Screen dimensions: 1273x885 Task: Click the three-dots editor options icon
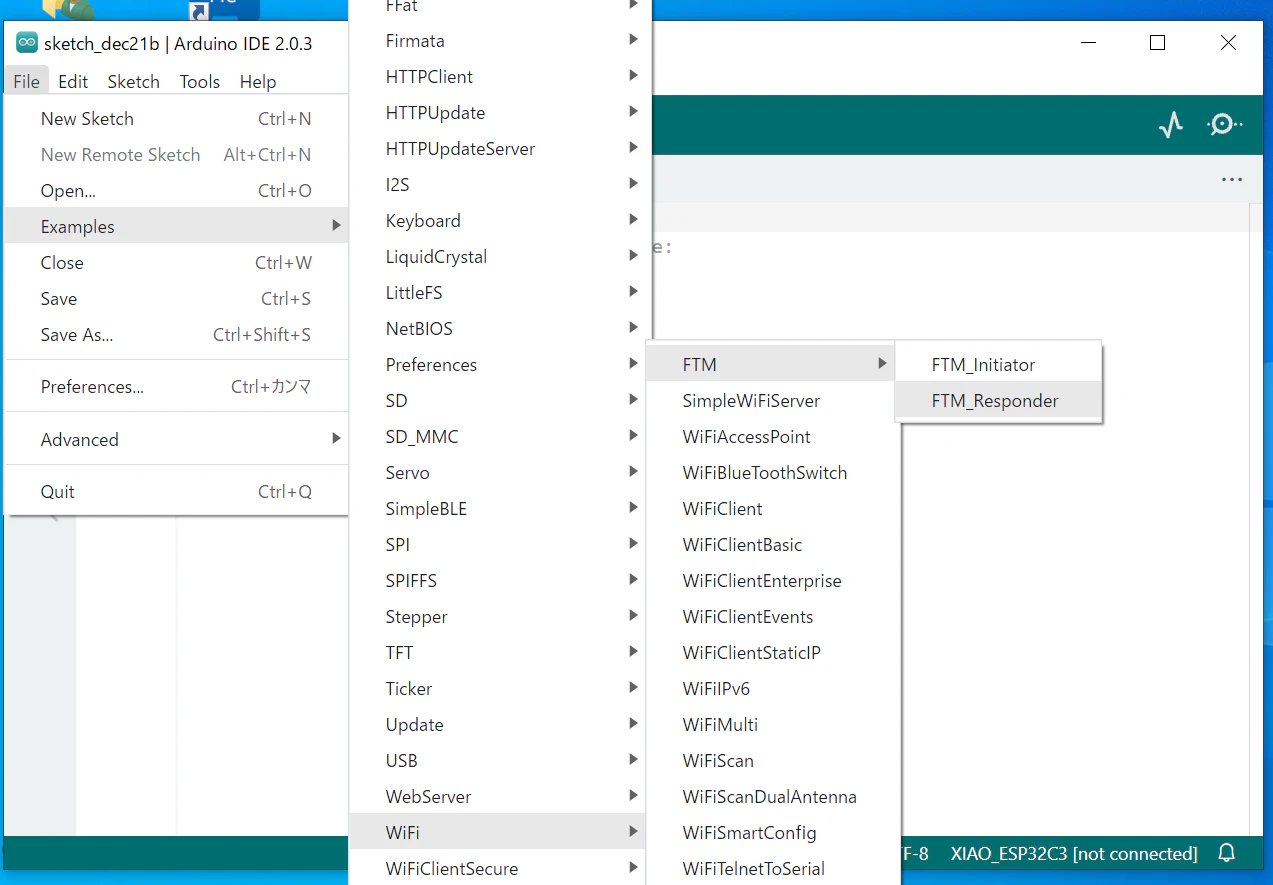pos(1232,180)
